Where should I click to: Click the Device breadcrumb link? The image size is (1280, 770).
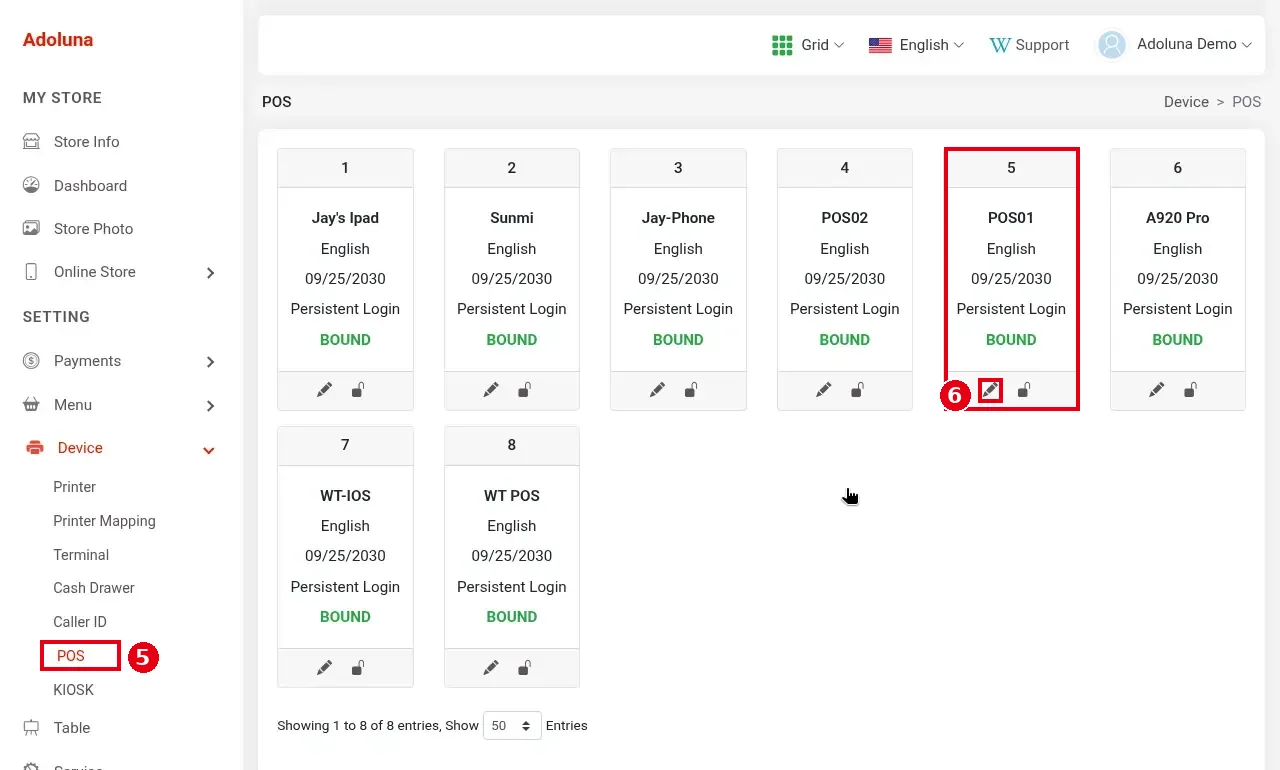[x=1186, y=102]
